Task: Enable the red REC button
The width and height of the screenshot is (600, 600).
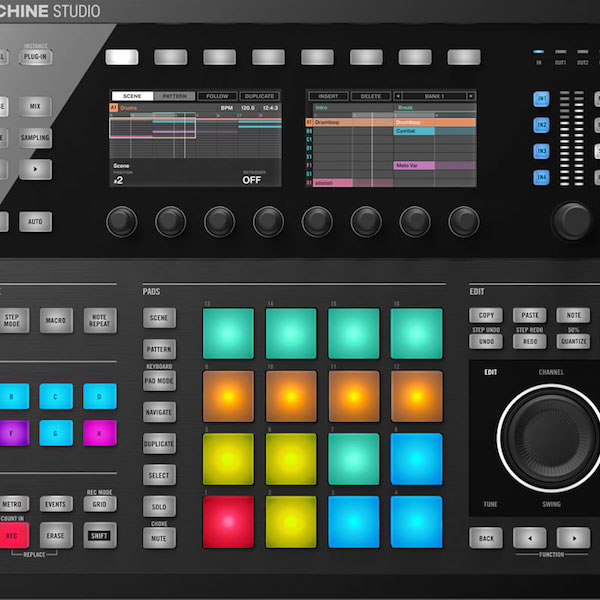Action: (13, 535)
